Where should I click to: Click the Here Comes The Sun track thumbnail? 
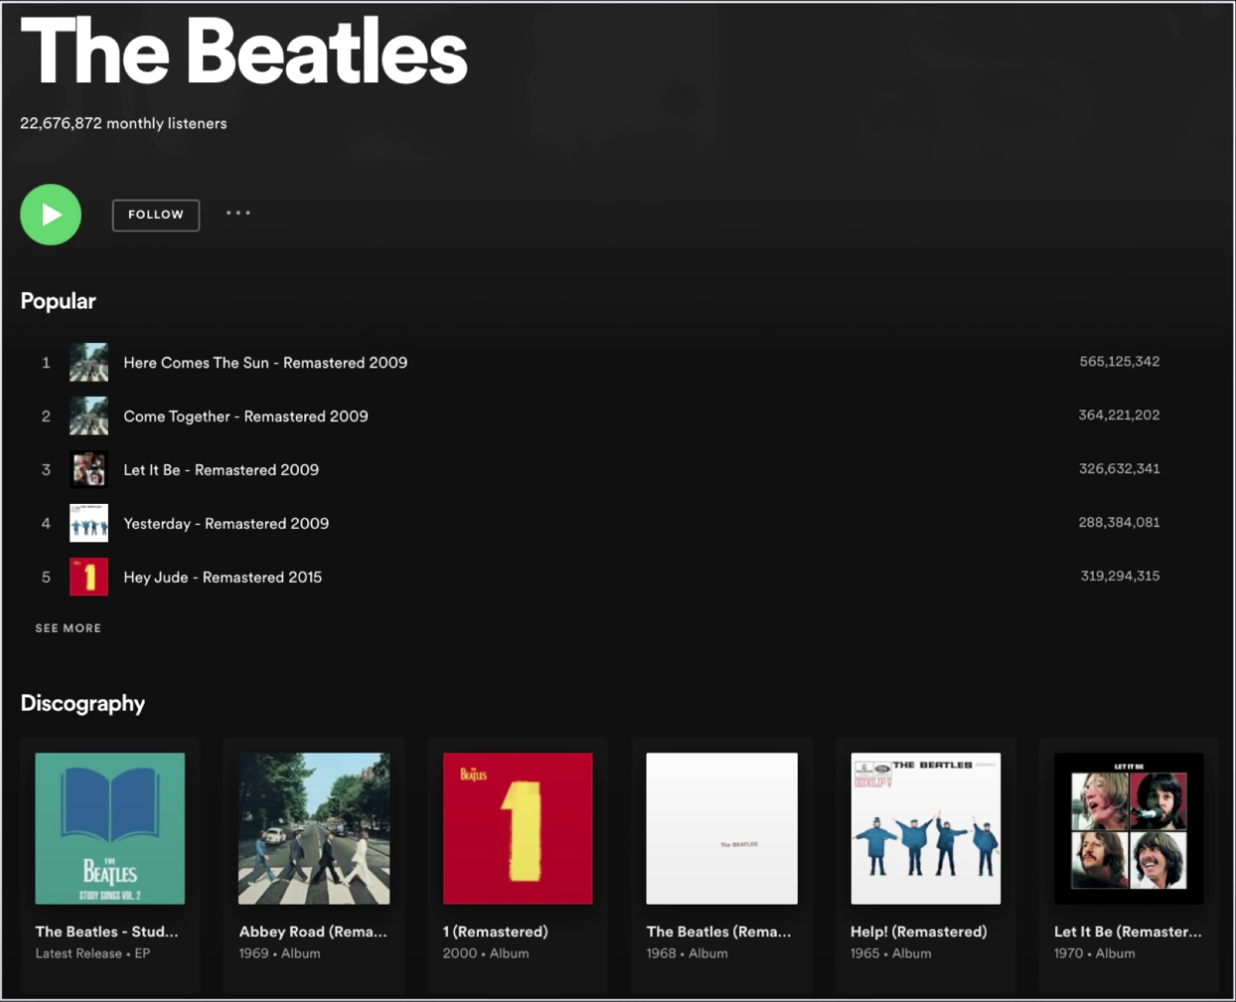(89, 362)
